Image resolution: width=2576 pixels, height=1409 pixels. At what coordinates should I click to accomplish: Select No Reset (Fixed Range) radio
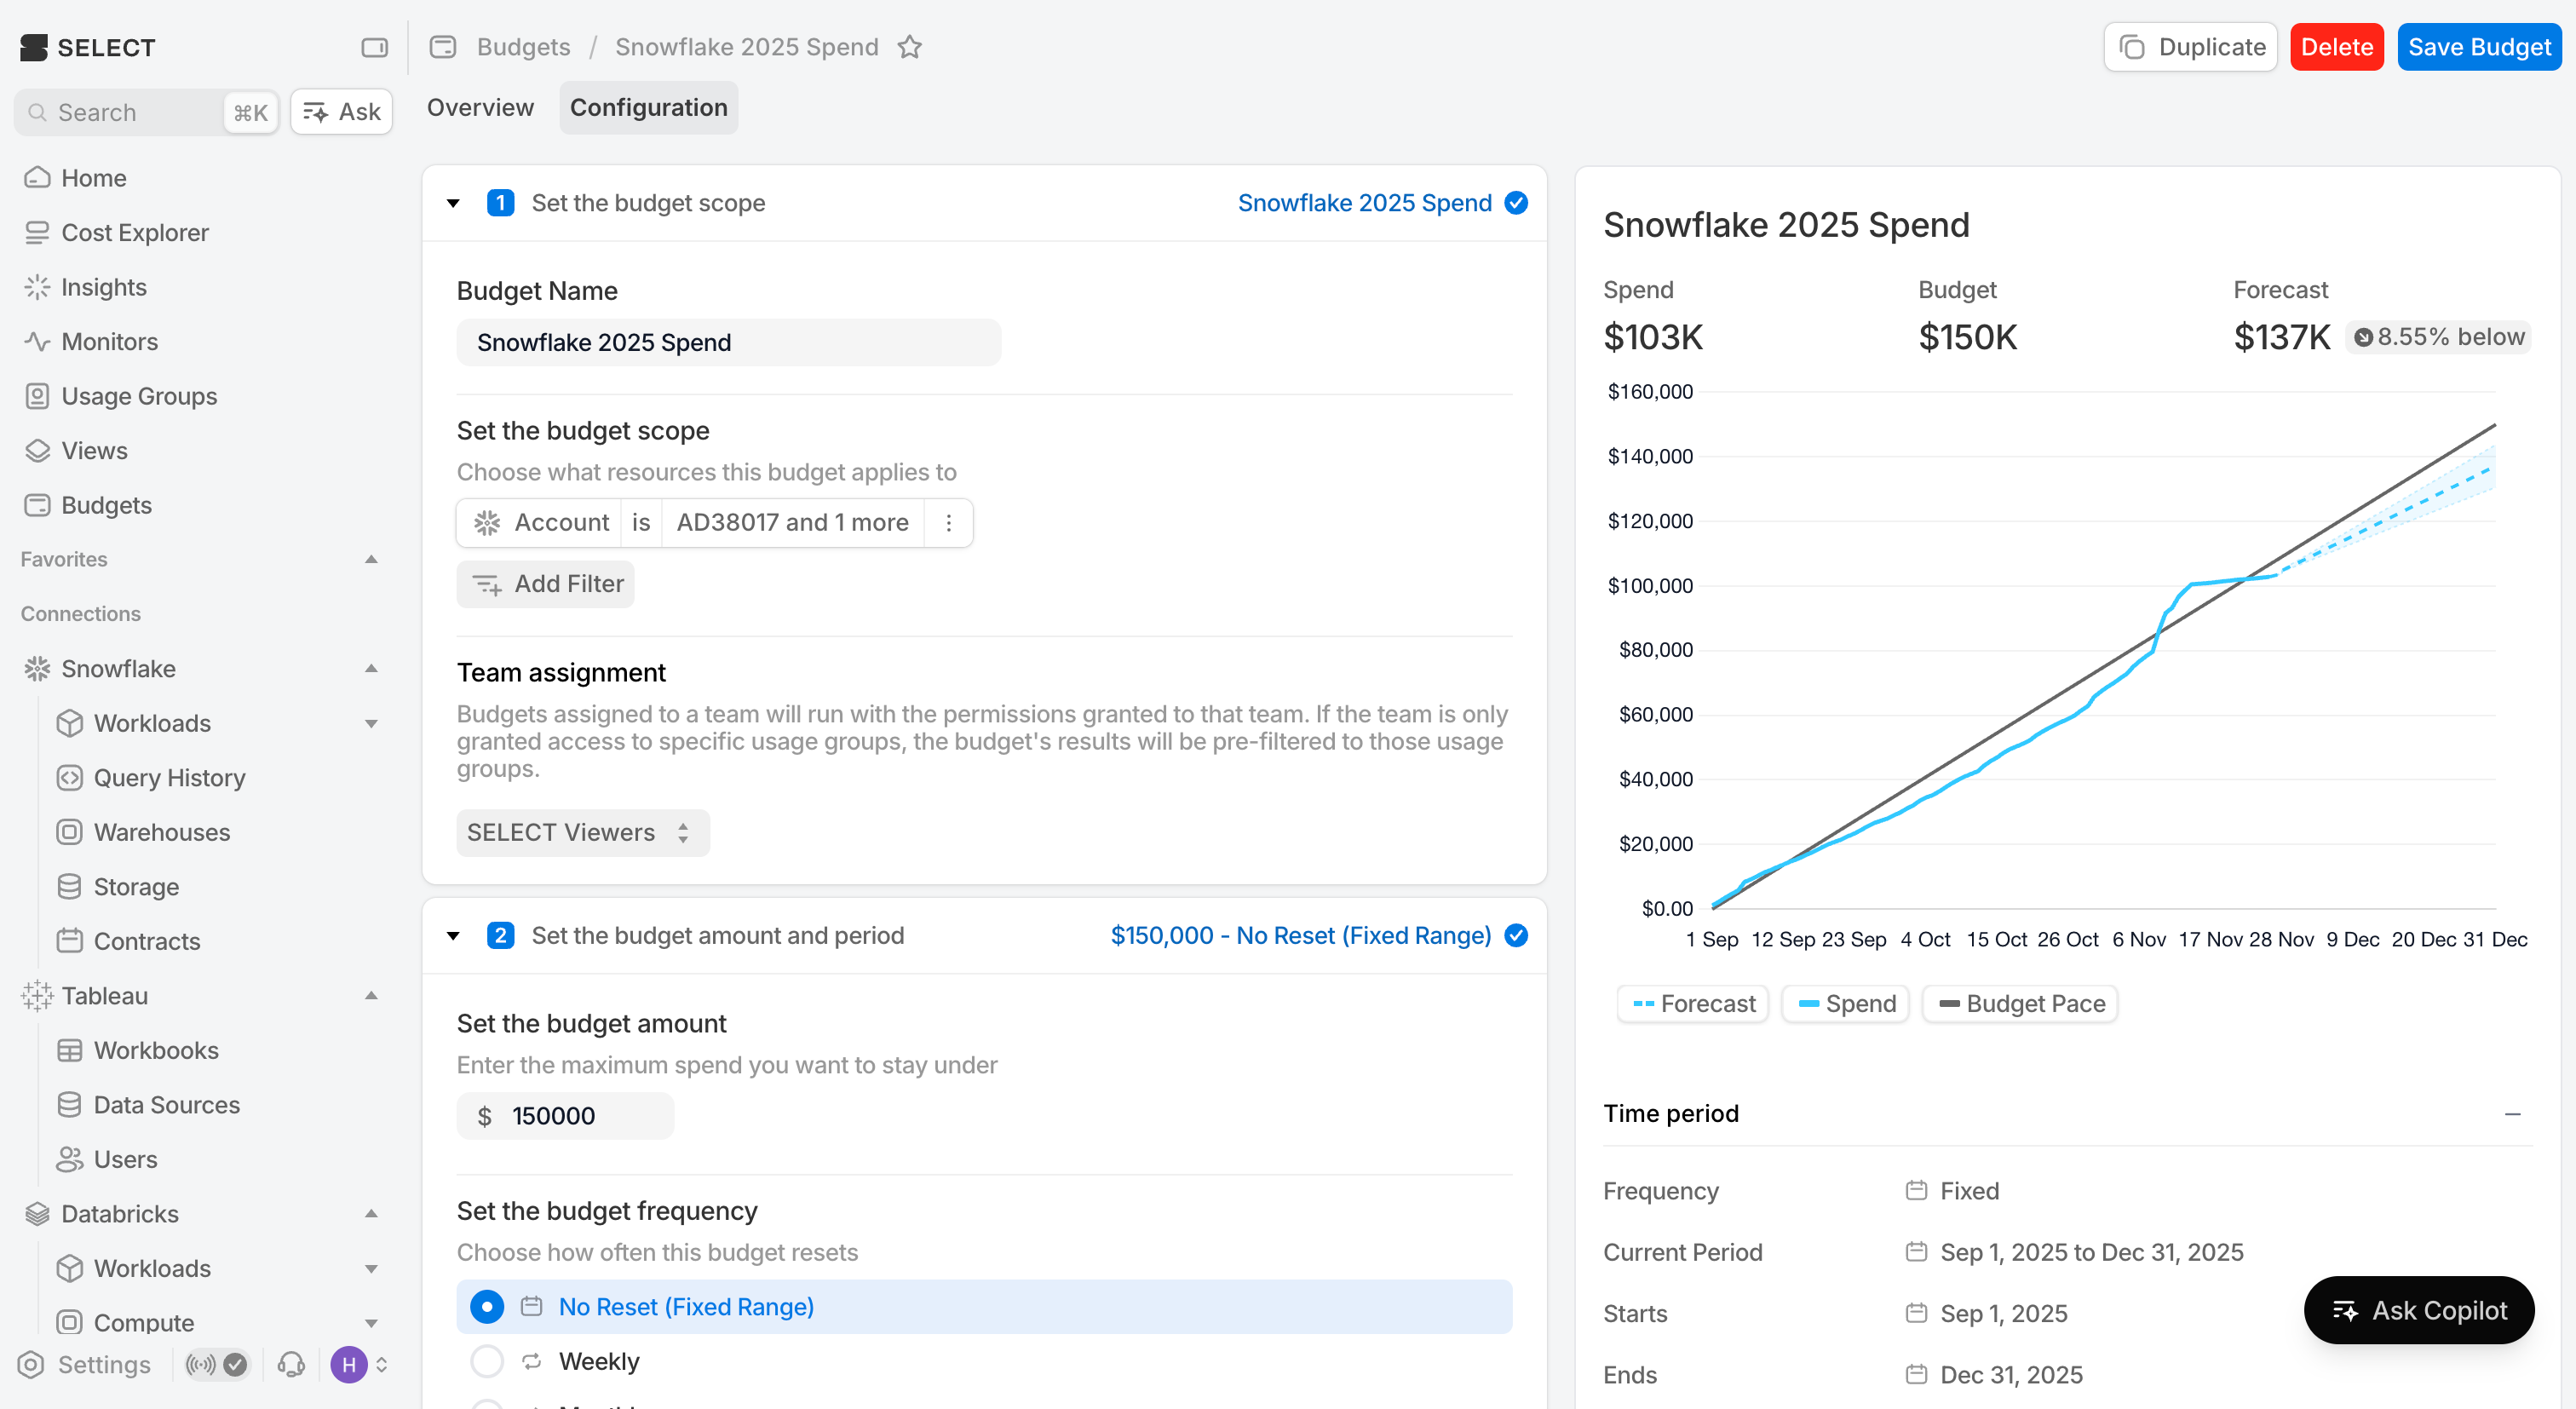pyautogui.click(x=487, y=1306)
